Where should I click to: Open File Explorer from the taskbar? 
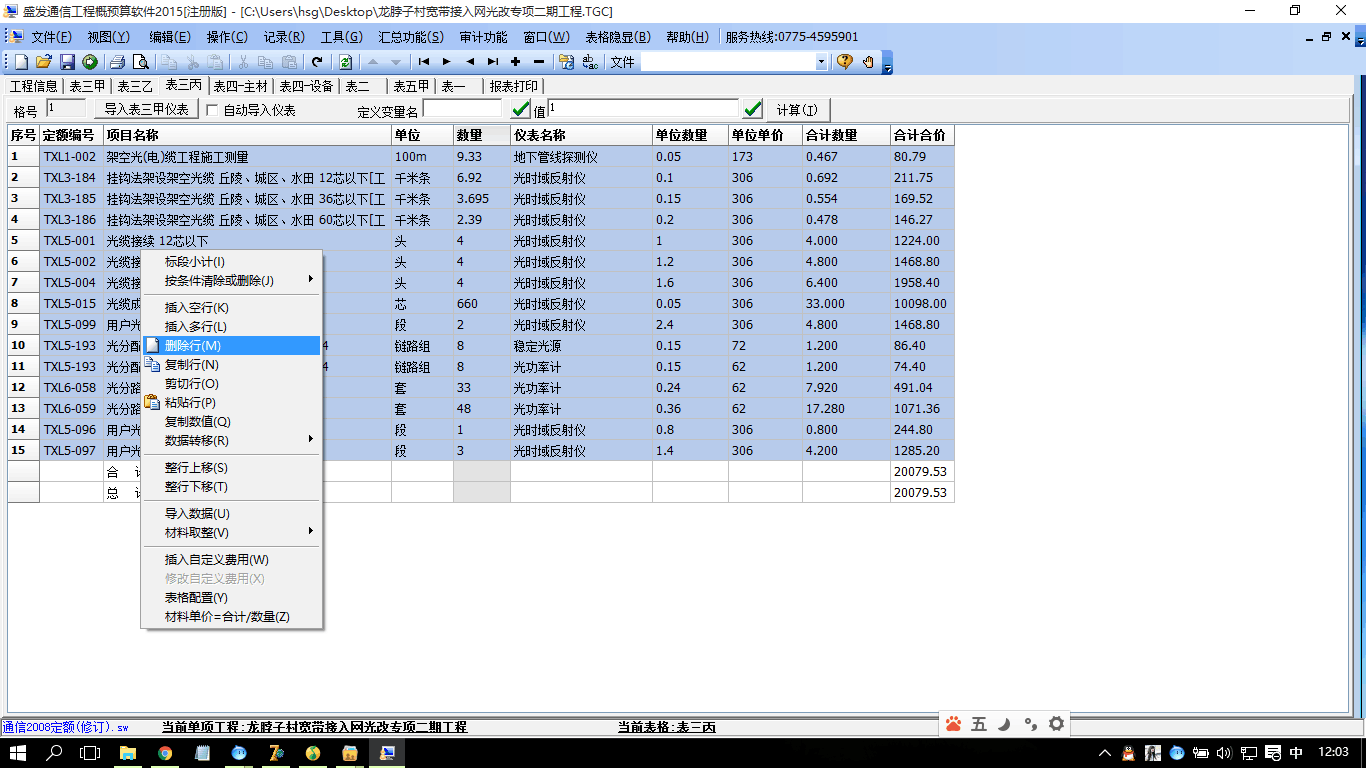[x=128, y=752]
